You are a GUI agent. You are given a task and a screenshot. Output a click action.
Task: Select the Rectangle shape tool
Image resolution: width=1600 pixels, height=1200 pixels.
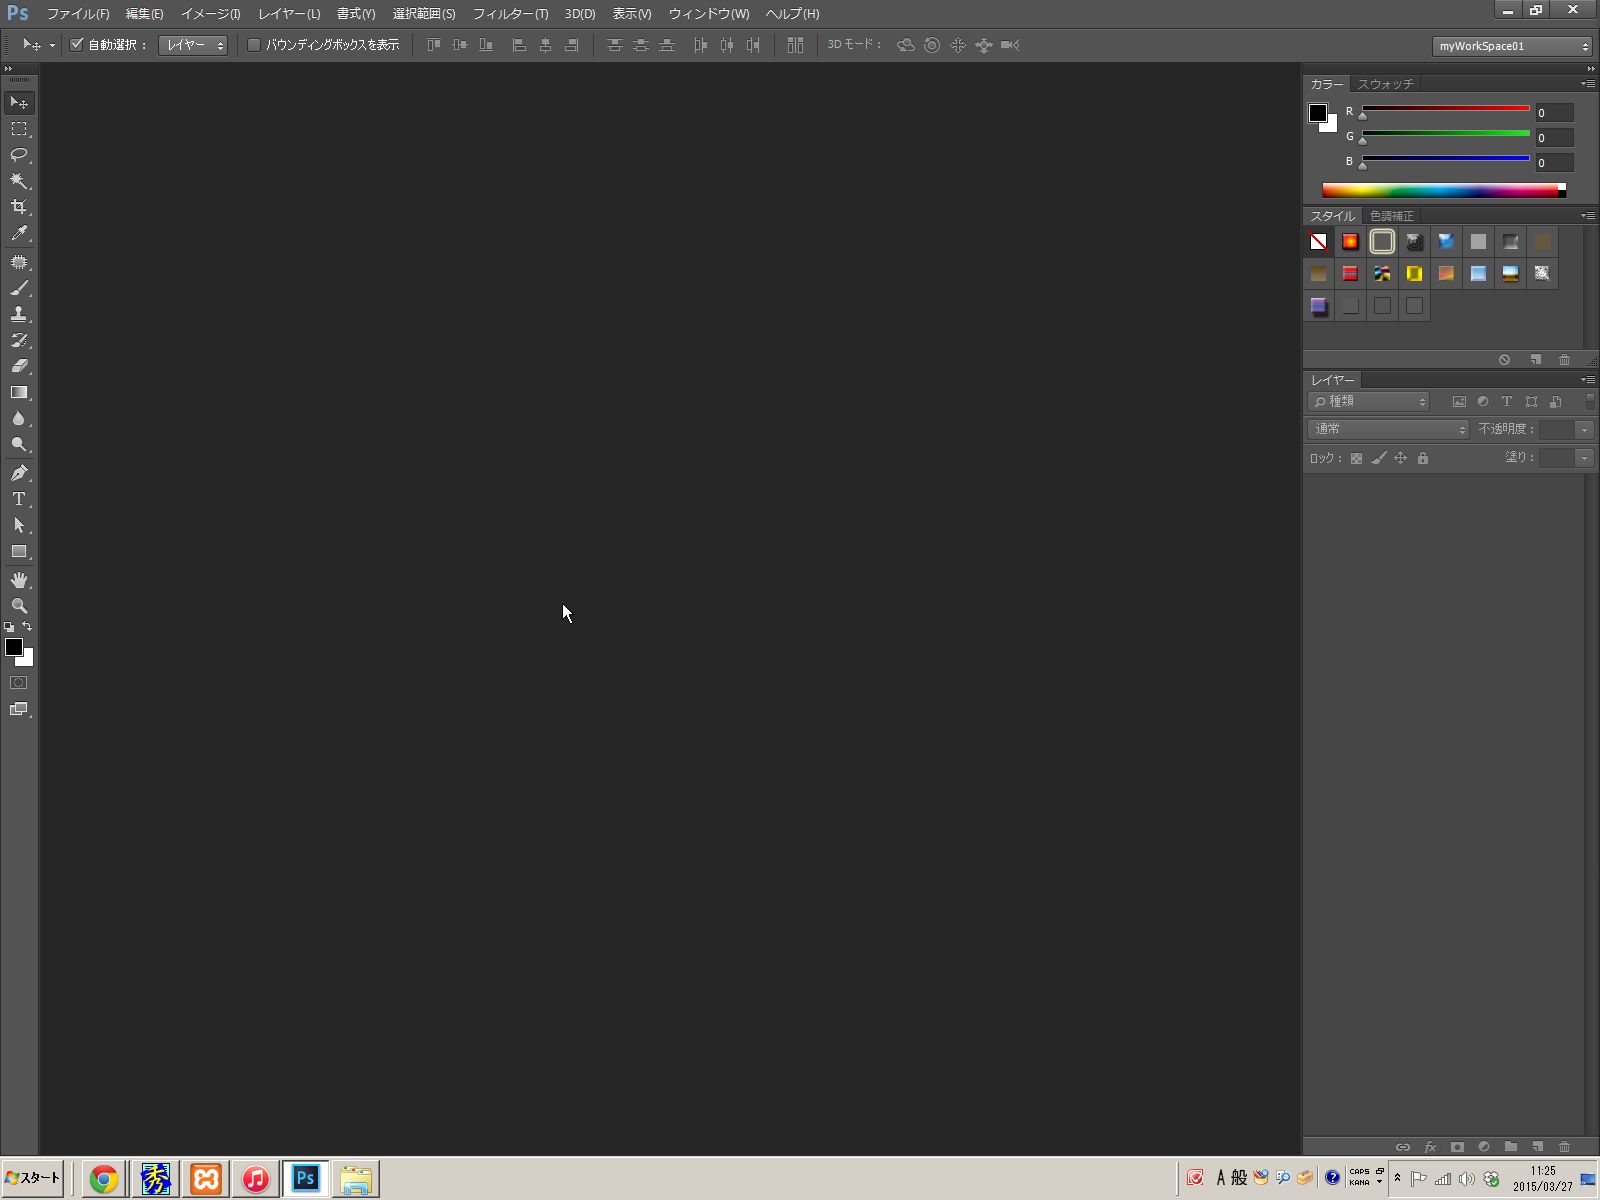pos(19,551)
